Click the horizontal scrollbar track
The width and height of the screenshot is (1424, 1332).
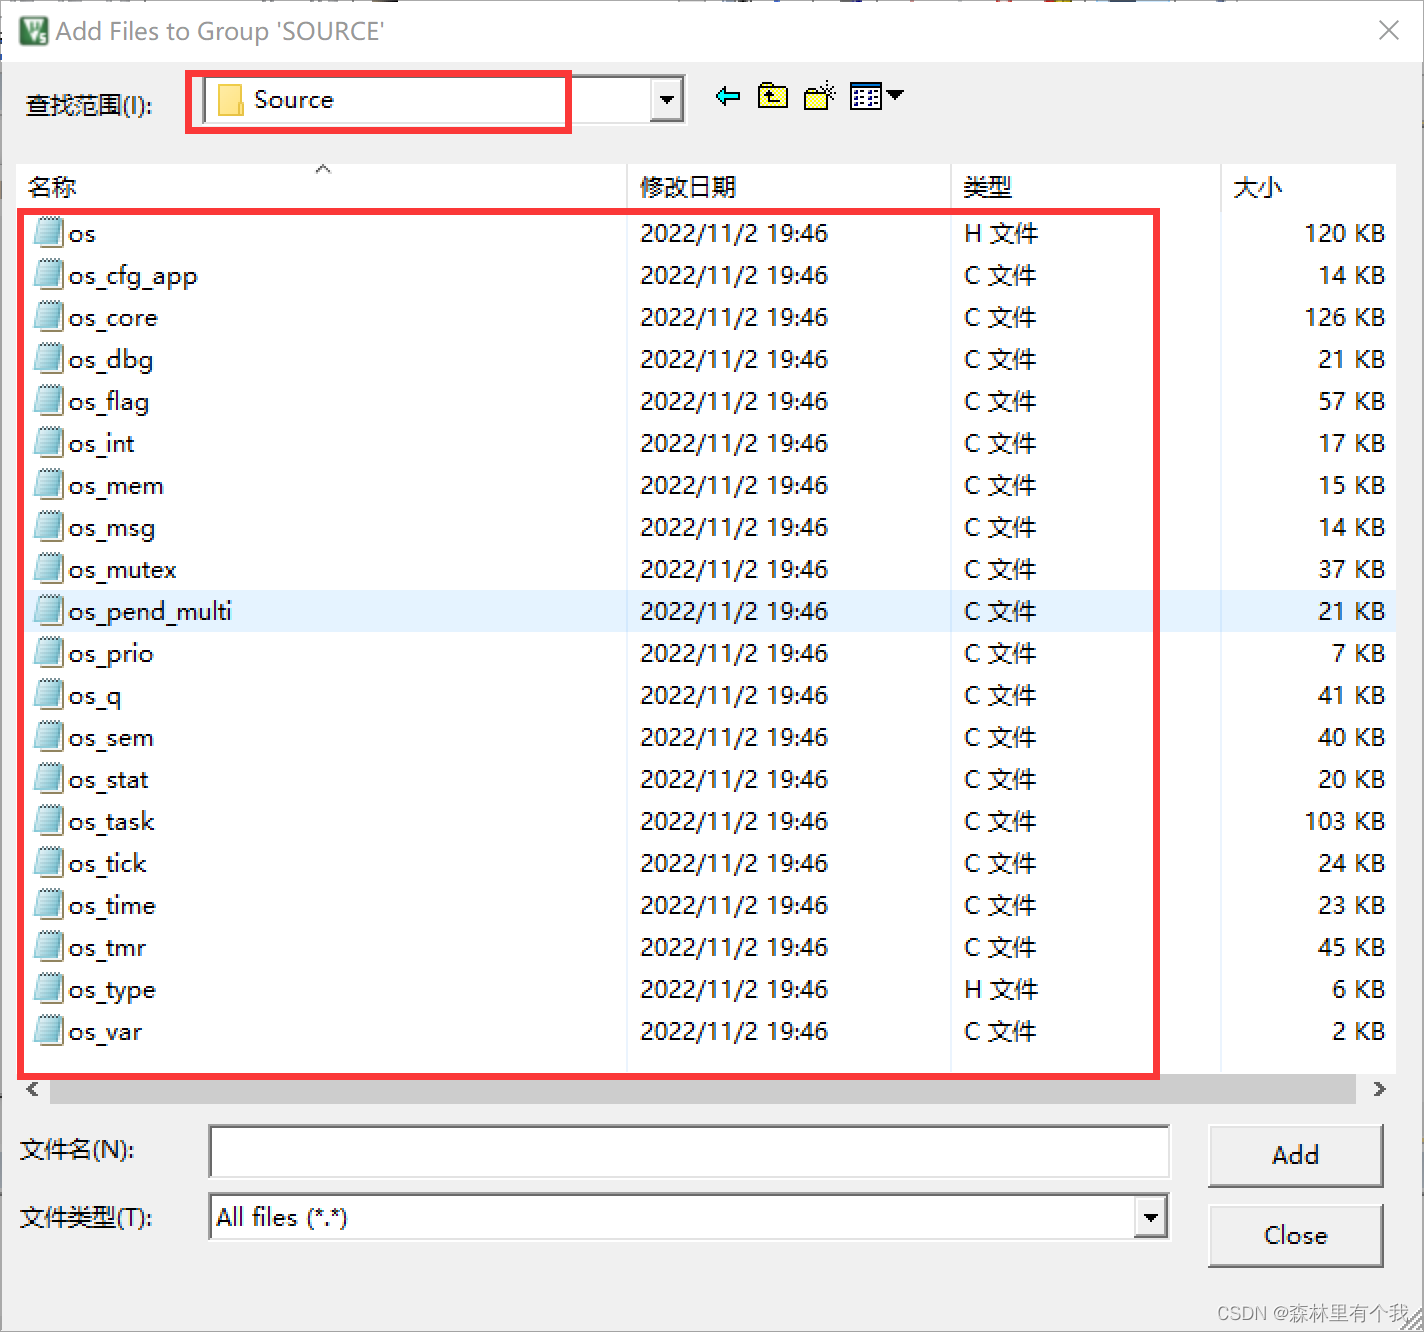point(703,1089)
